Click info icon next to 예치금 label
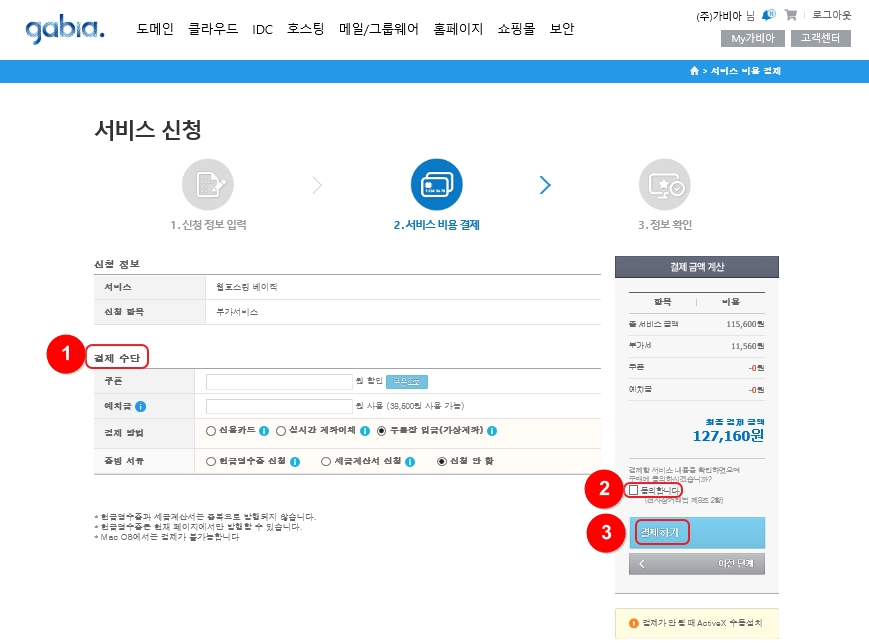The height and width of the screenshot is (643, 869). 141,406
